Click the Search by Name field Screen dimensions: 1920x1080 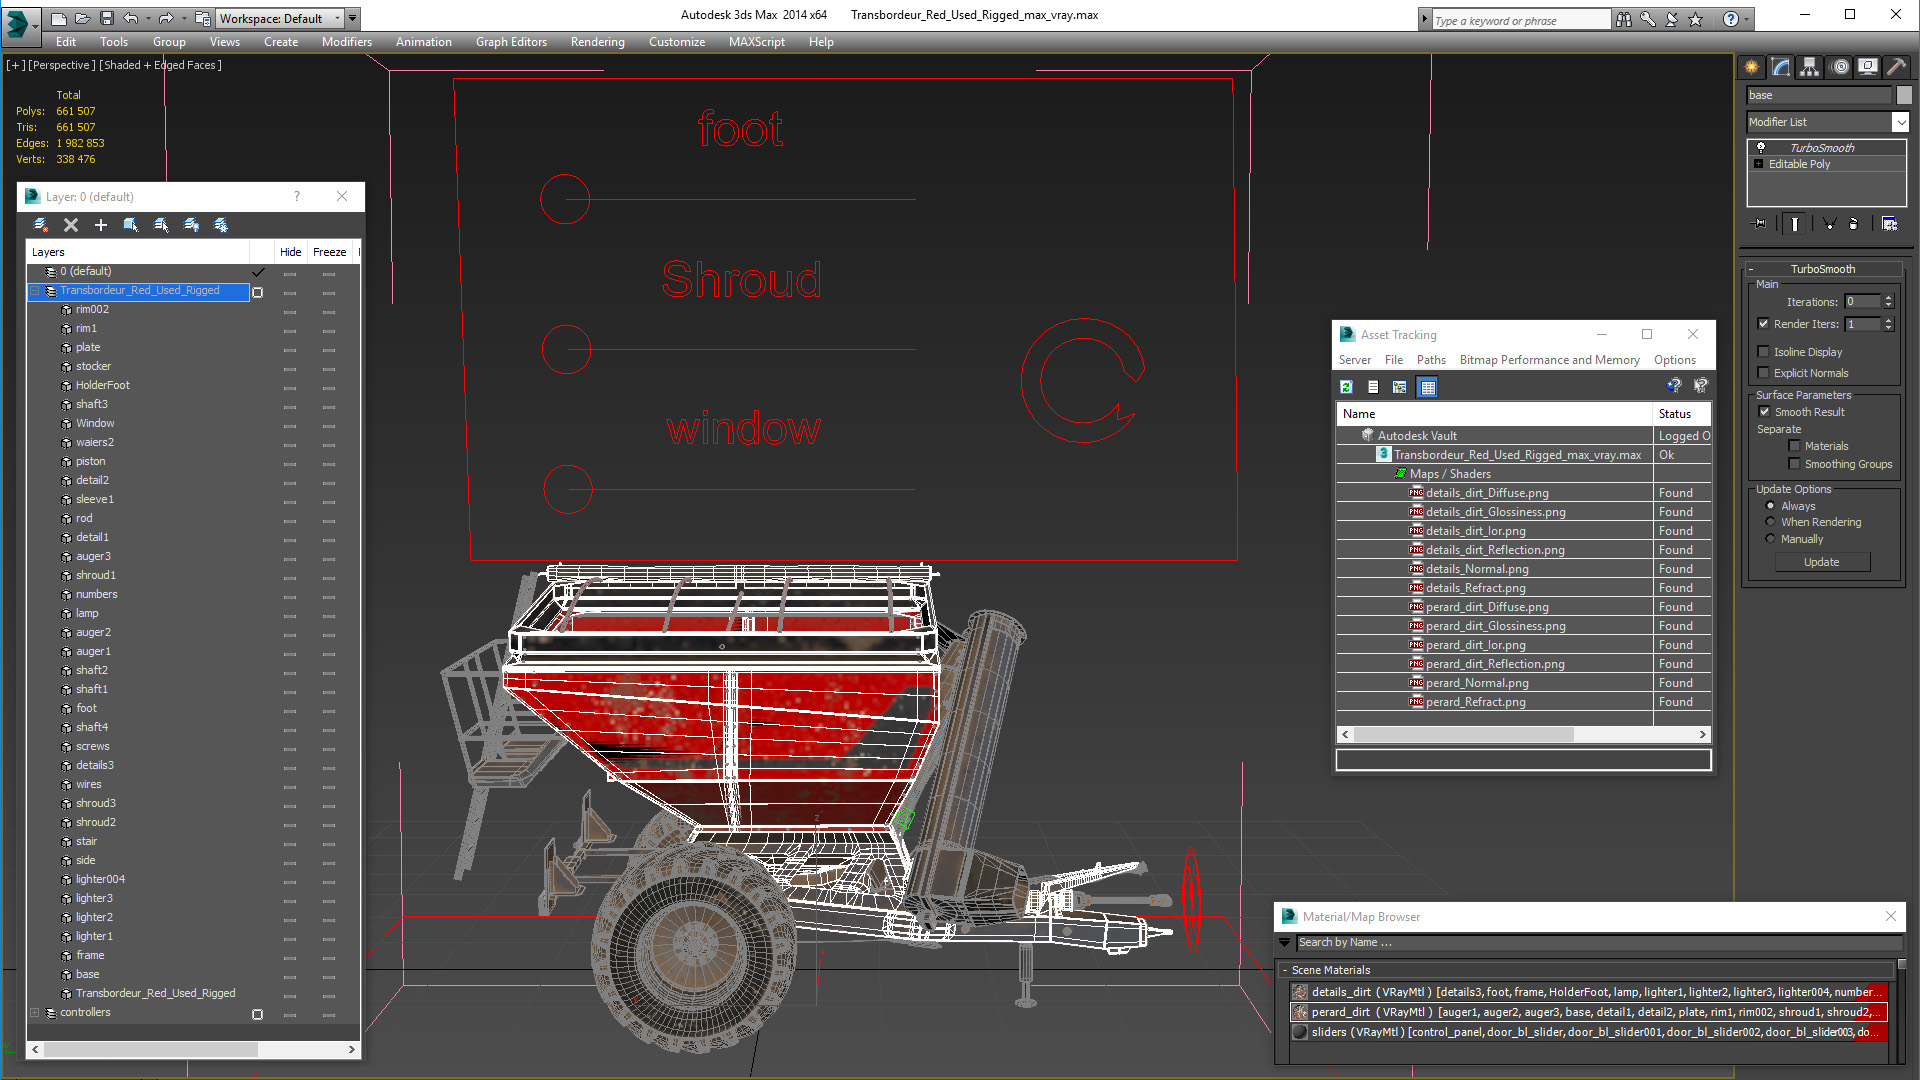click(1598, 943)
